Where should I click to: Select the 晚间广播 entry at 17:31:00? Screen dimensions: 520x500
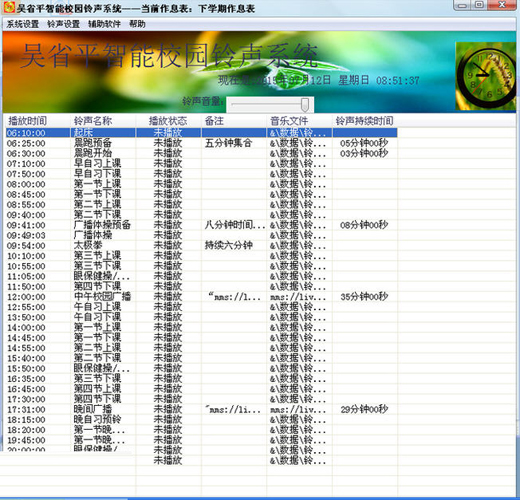click(x=201, y=409)
